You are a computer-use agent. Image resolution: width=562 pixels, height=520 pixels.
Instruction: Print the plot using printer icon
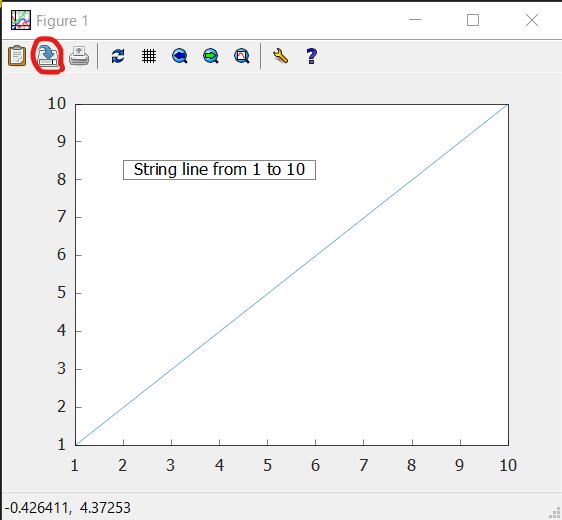(79, 56)
